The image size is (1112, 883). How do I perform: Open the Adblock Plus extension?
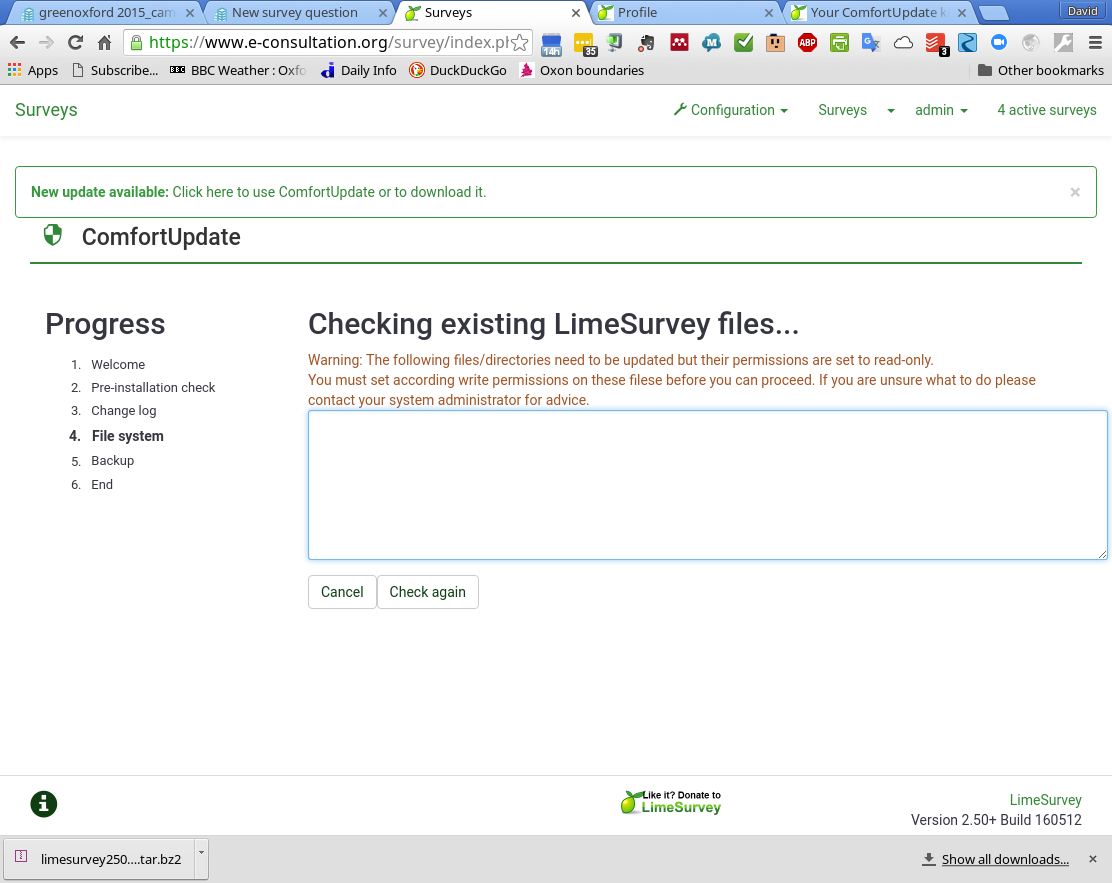click(x=807, y=43)
